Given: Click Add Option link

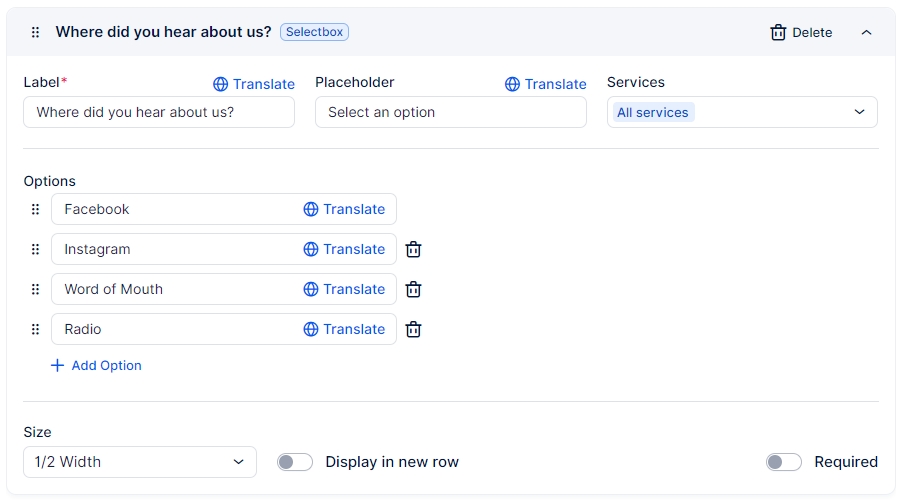Looking at the screenshot, I should [x=96, y=366].
